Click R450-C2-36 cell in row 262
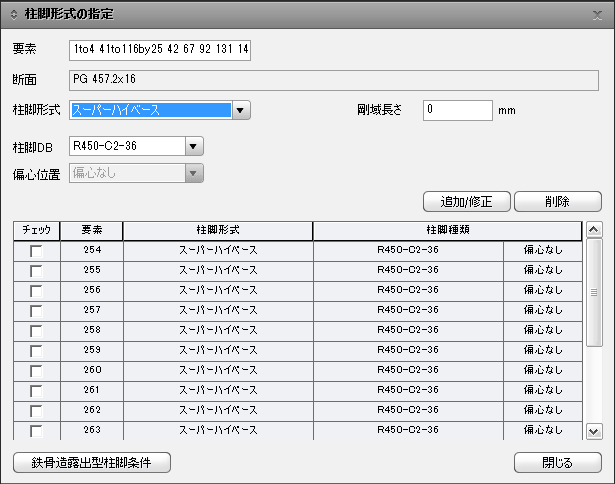Image resolution: width=615 pixels, height=484 pixels. pos(408,411)
